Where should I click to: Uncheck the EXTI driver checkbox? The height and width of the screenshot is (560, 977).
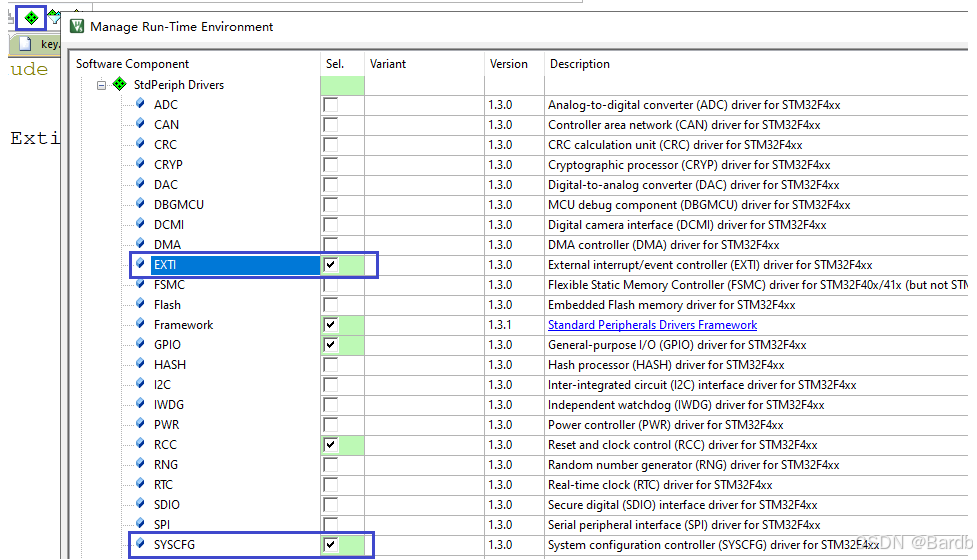click(x=331, y=265)
